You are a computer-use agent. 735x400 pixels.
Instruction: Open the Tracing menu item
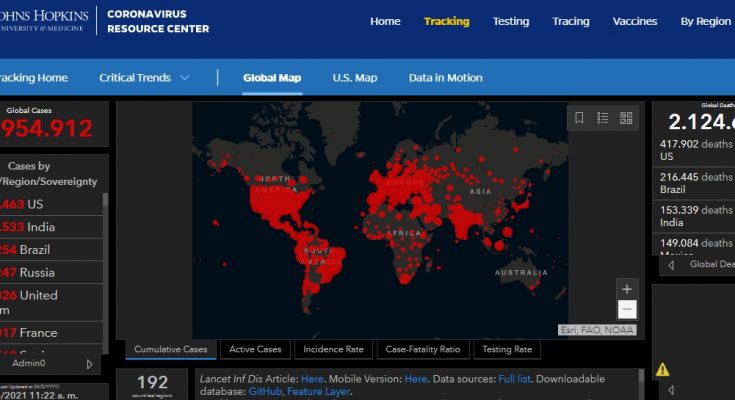tap(571, 22)
